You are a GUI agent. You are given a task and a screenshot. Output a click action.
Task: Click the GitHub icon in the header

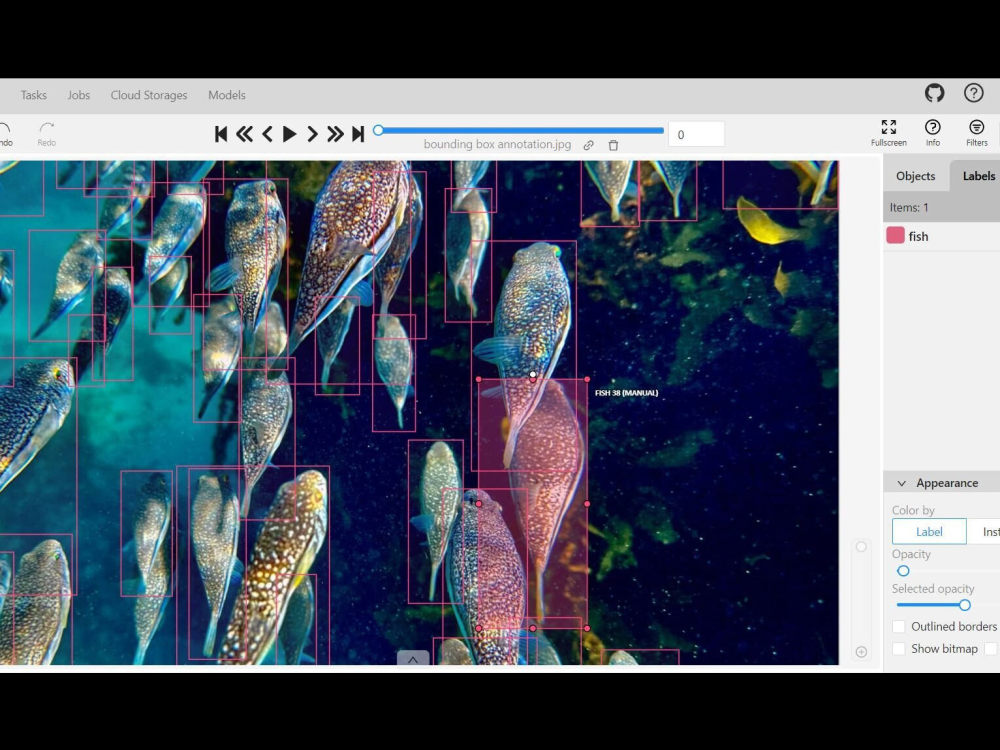(x=934, y=94)
